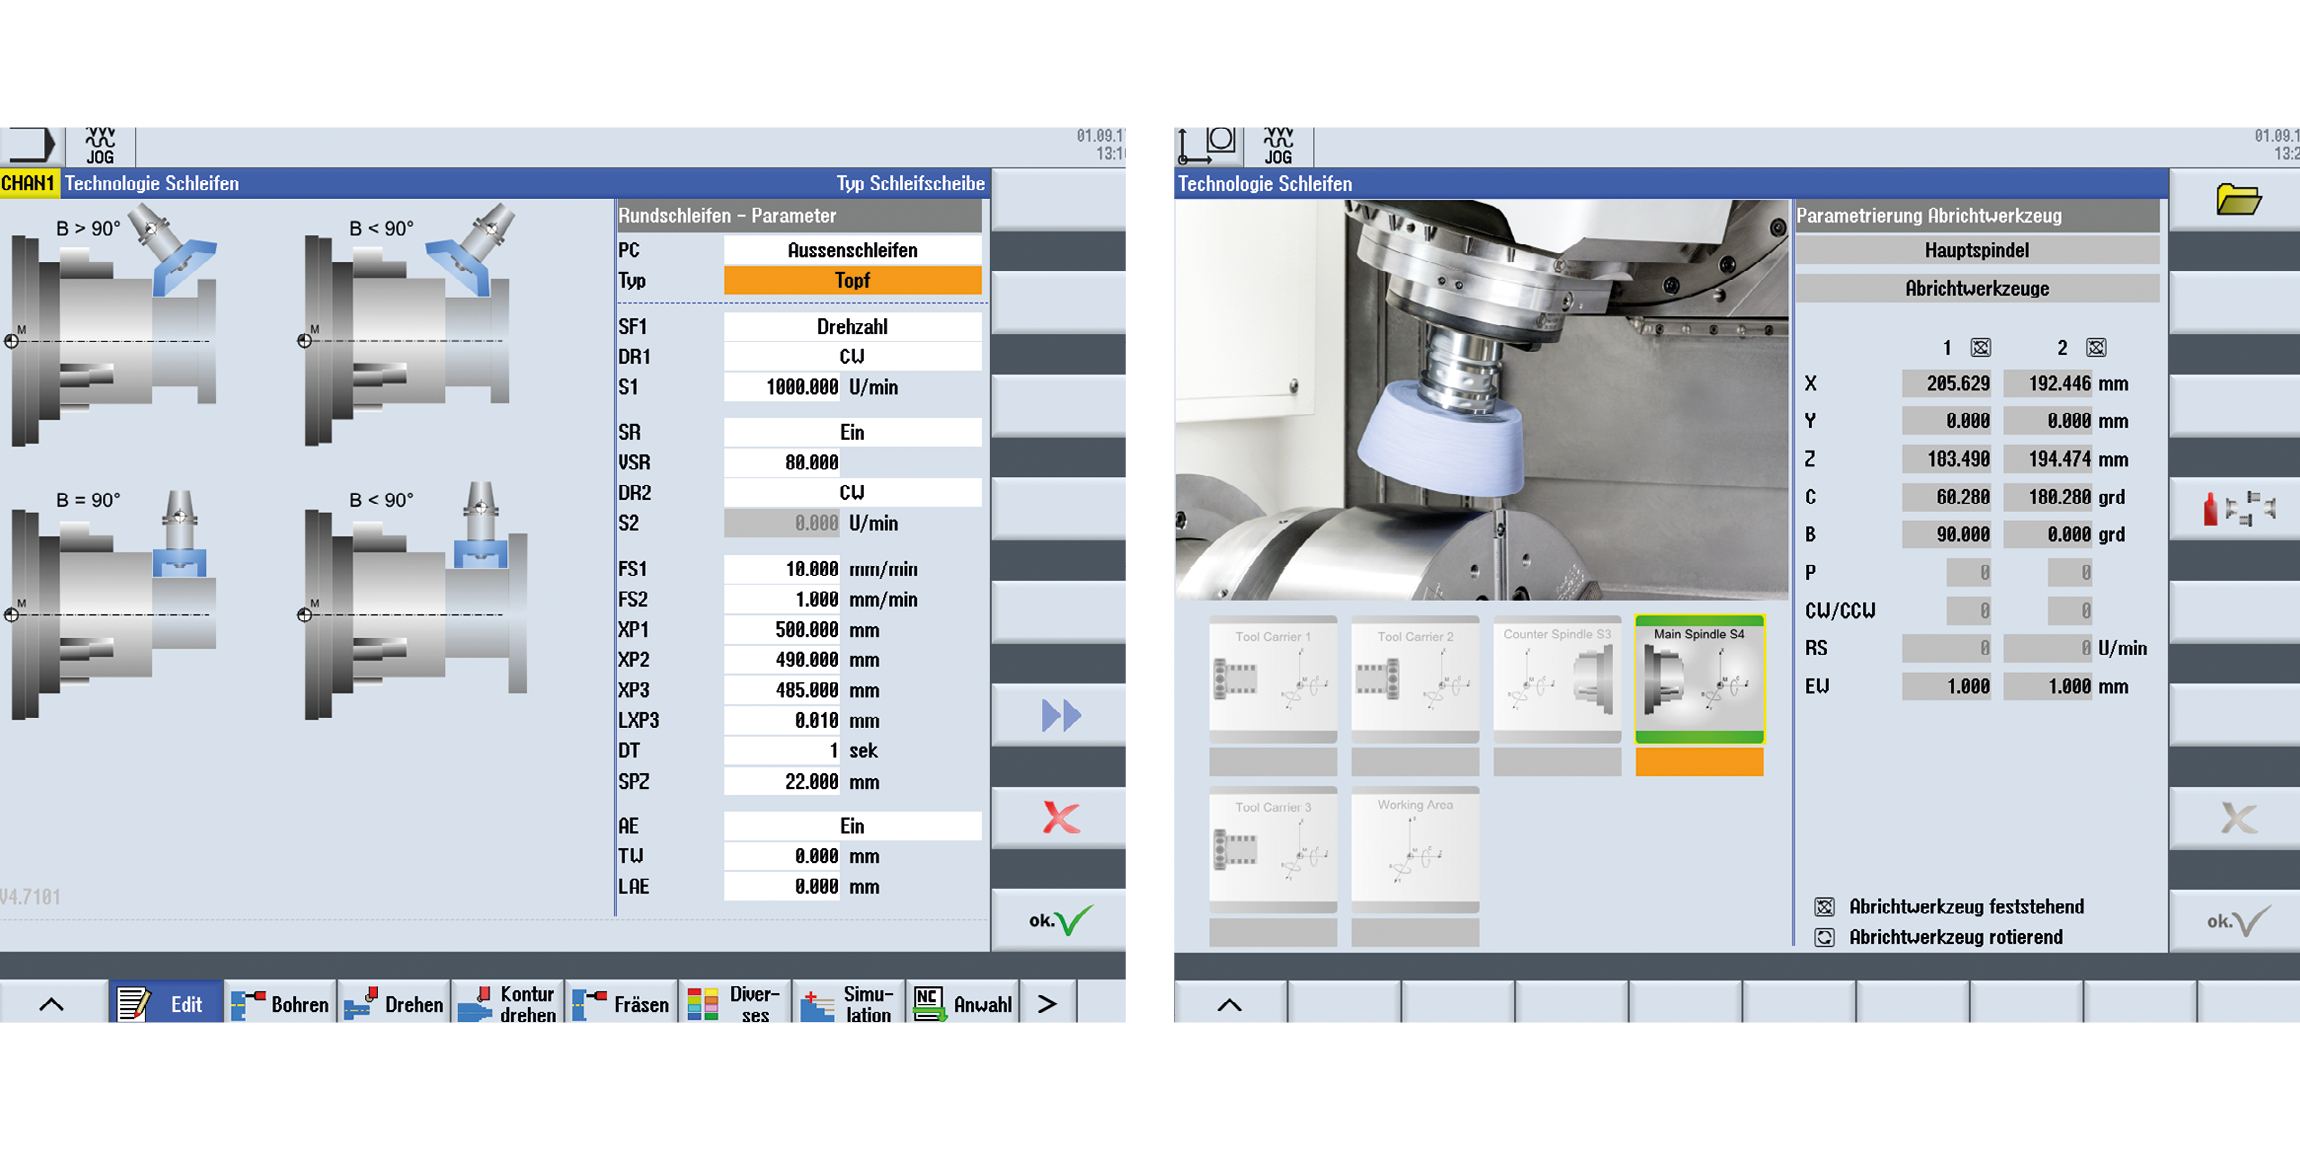2300x1150 pixels.
Task: Click the JOG mode icon in right window
Action: pos(1278,146)
